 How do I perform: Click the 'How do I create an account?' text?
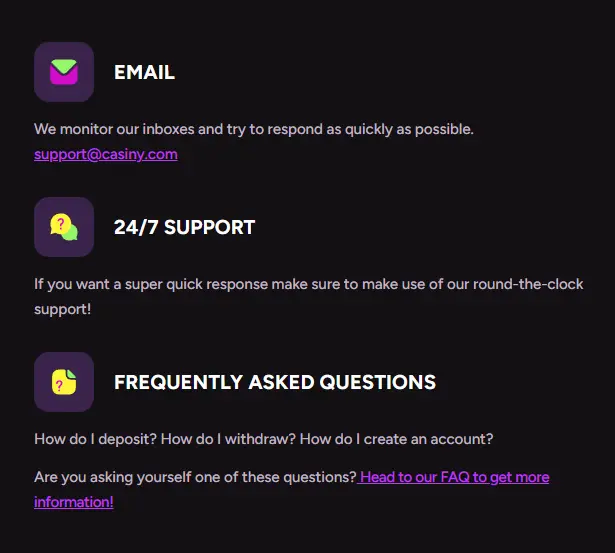pyautogui.click(x=396, y=439)
